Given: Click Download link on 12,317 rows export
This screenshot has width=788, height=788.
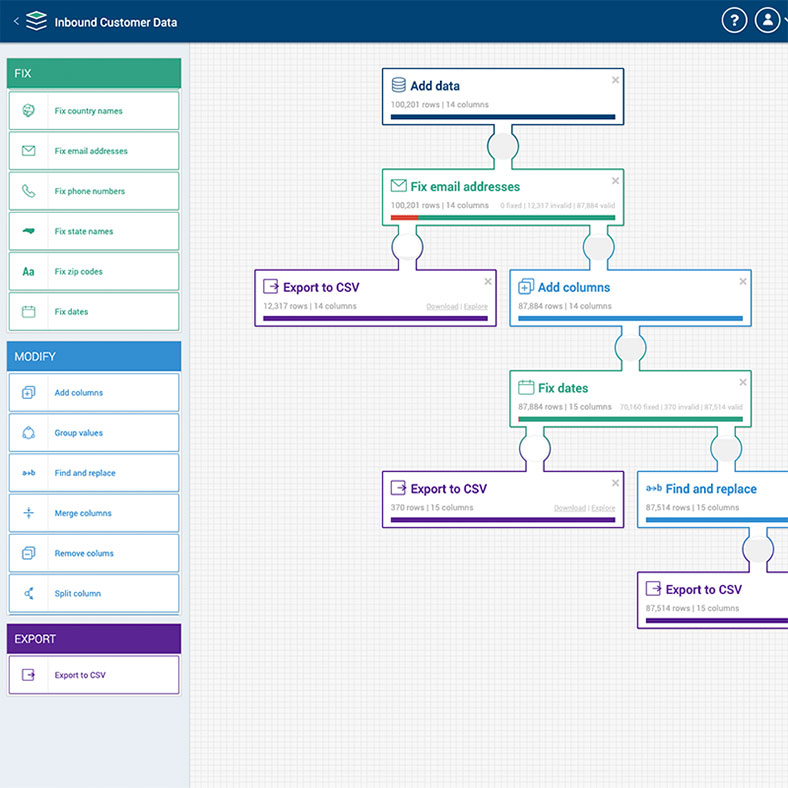Looking at the screenshot, I should (x=442, y=307).
